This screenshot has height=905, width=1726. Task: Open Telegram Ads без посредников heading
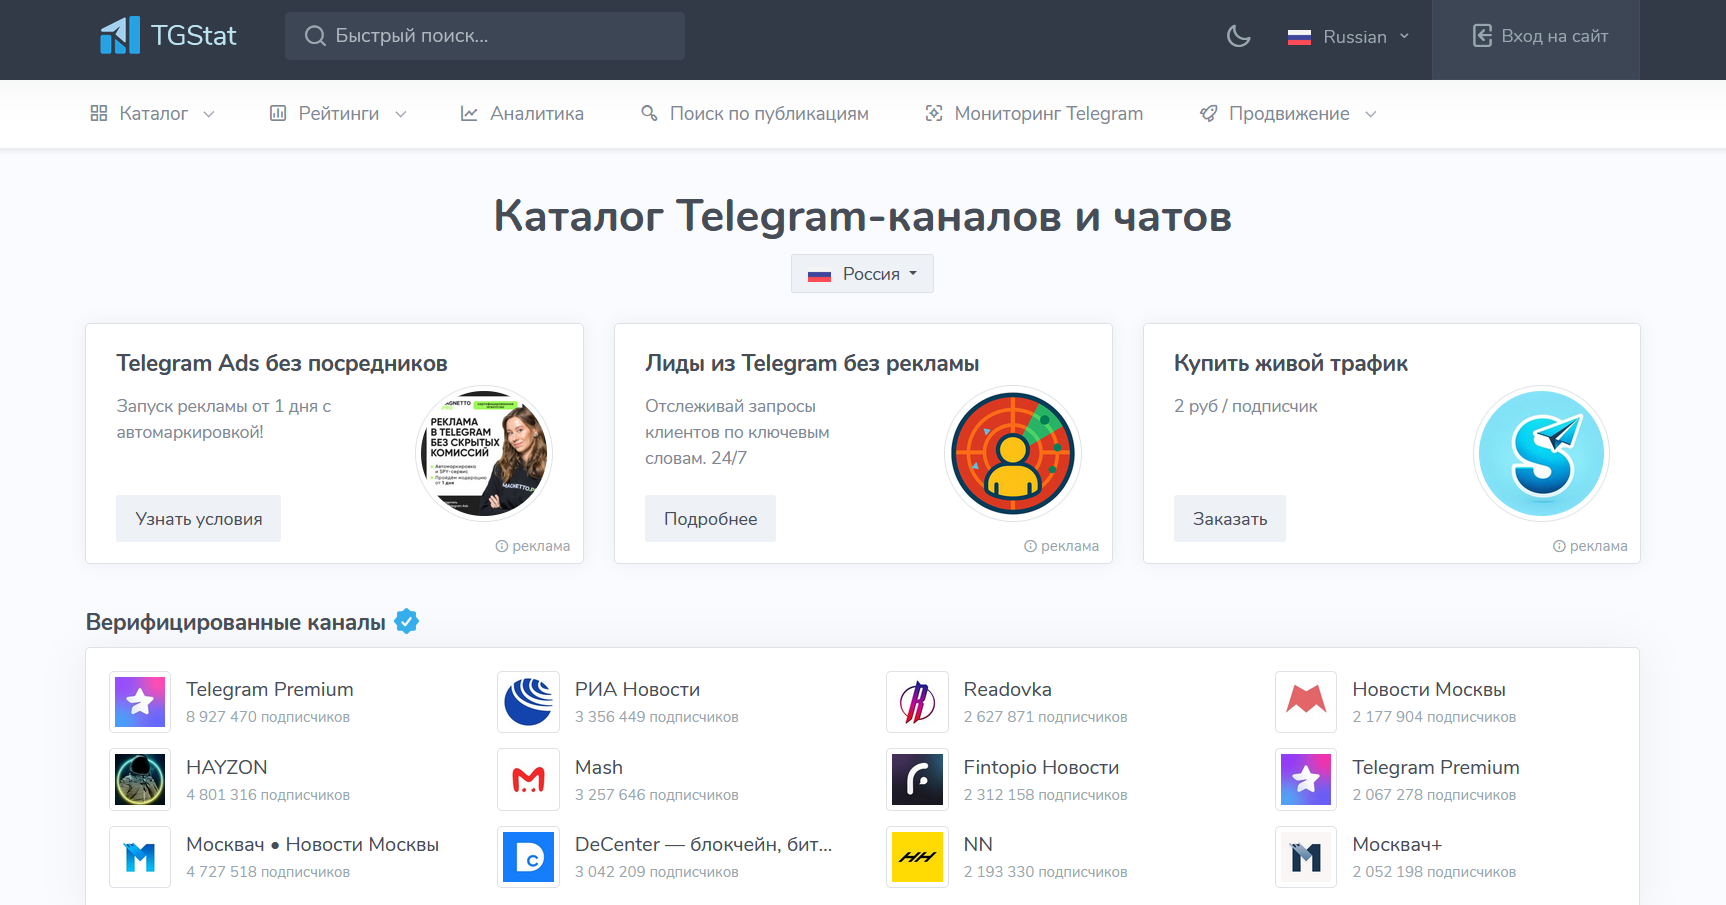[x=281, y=363]
